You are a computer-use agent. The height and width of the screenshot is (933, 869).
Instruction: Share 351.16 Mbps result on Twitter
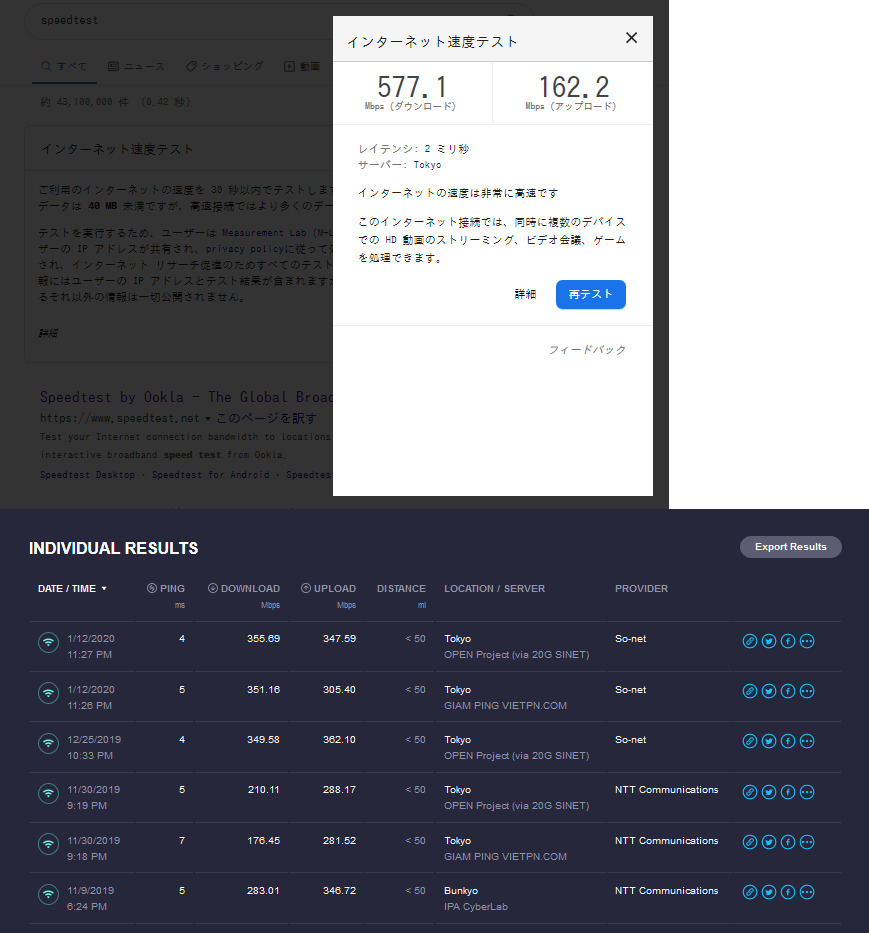(769, 692)
